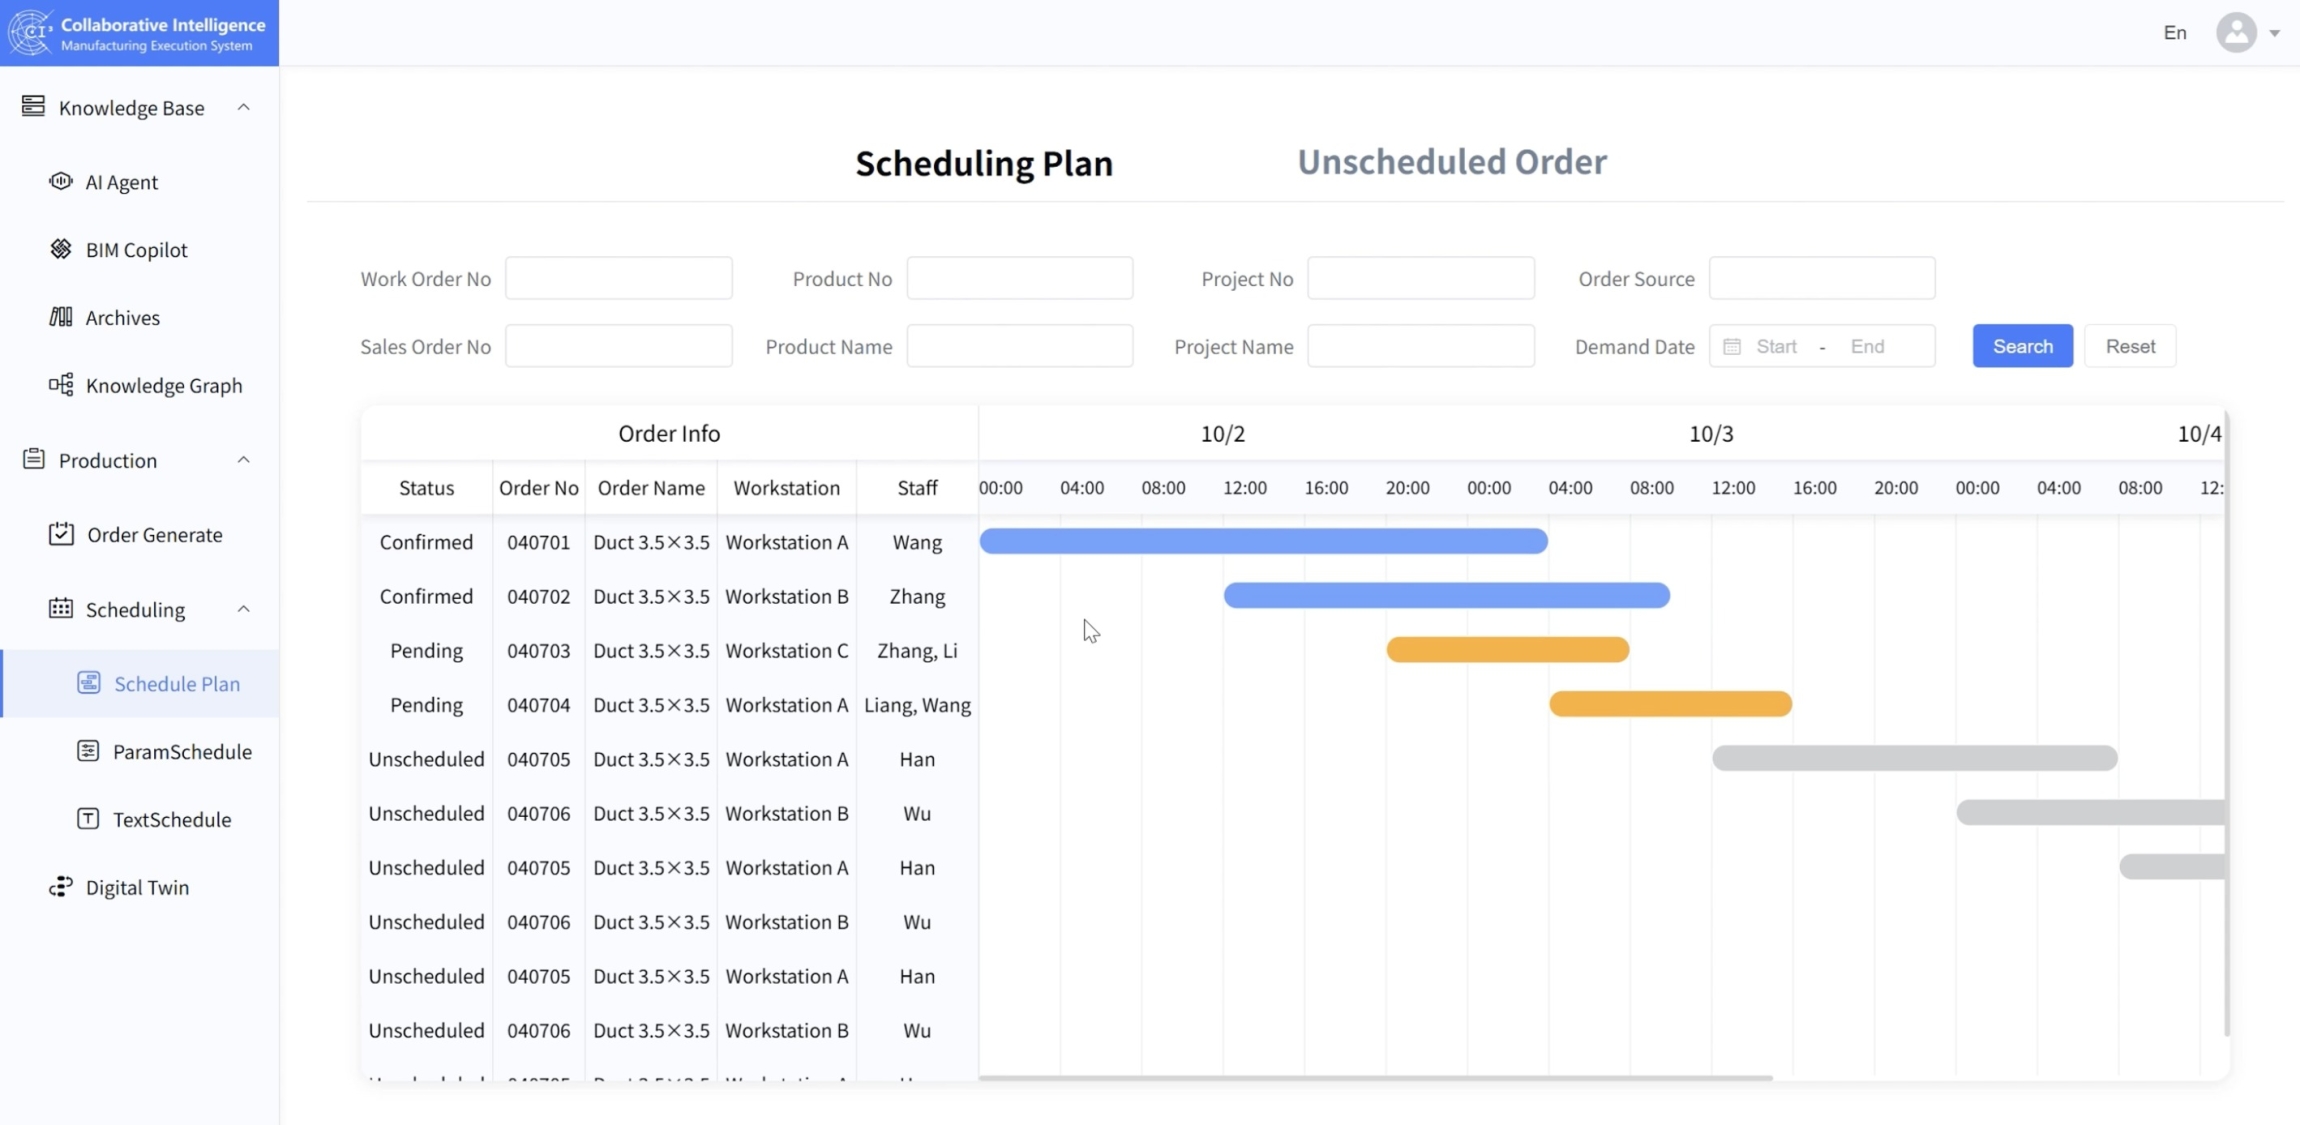Click the Archives icon in sidebar
The image size is (2300, 1125).
coord(61,317)
